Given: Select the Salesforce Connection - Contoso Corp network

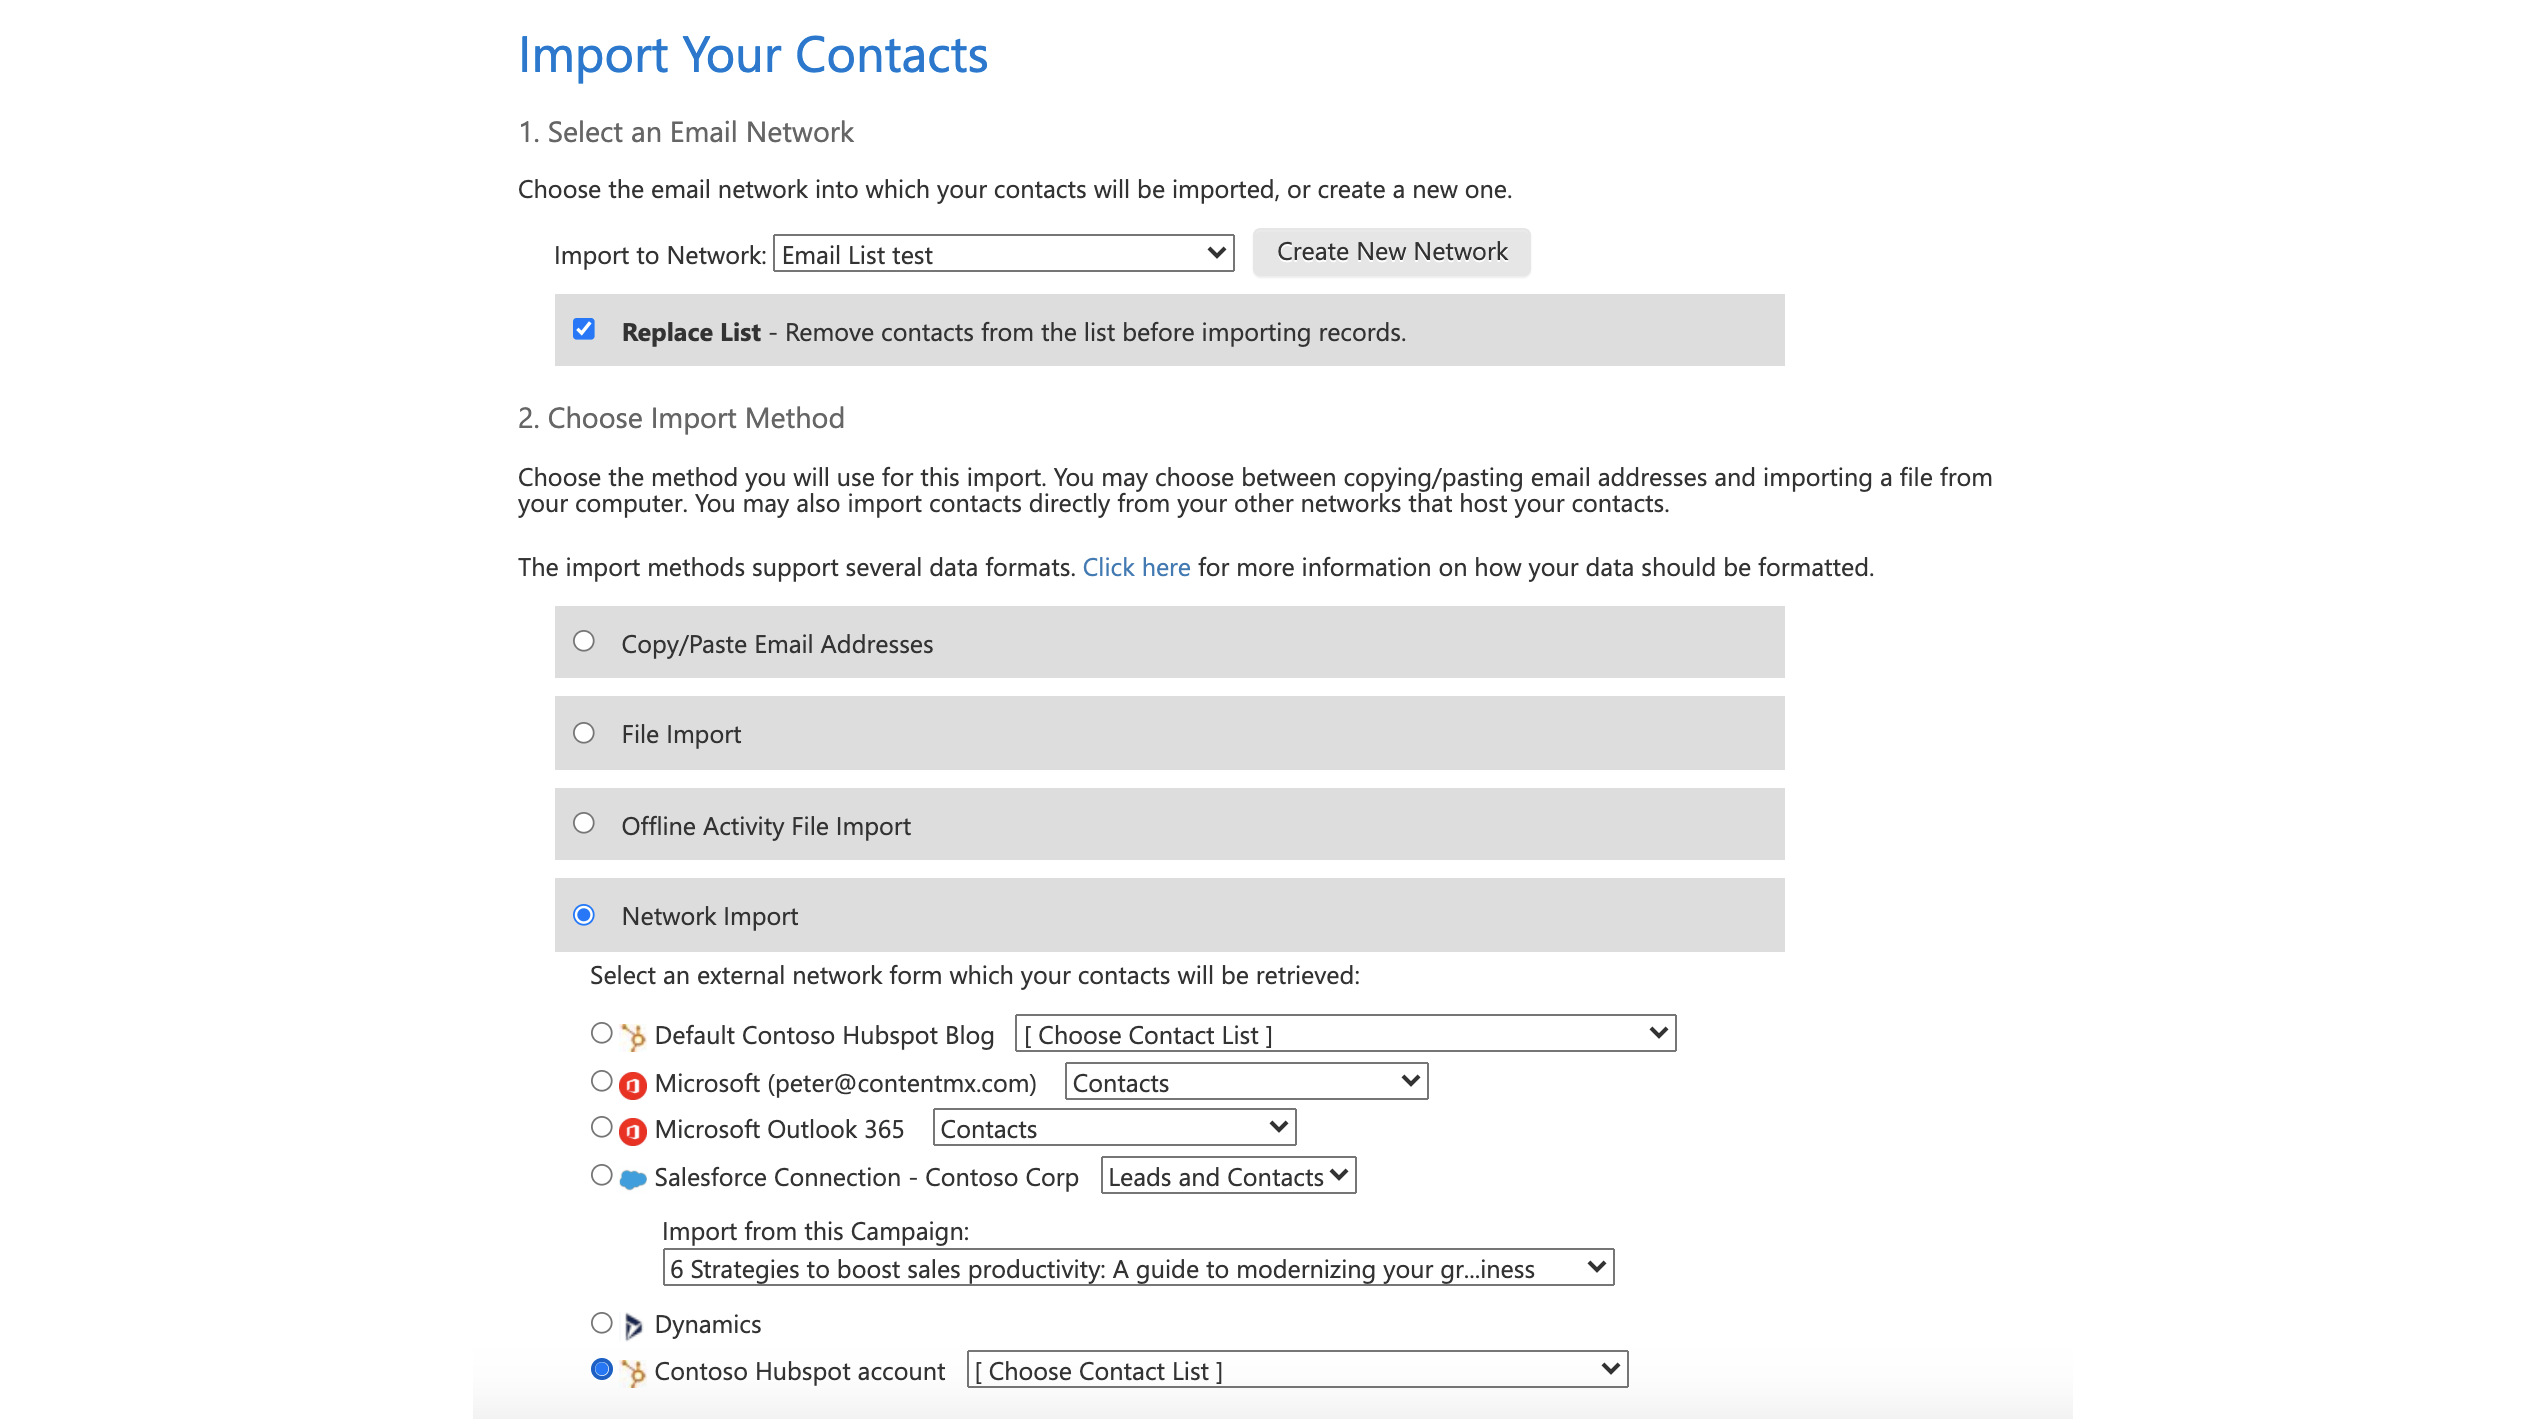Looking at the screenshot, I should click(x=601, y=1175).
